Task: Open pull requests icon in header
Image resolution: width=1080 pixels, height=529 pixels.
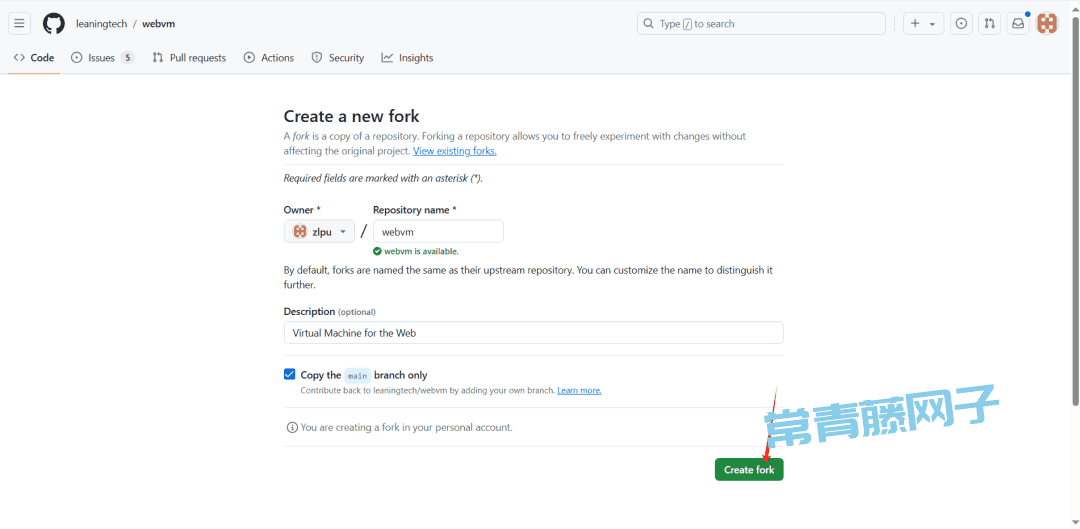Action: click(990, 23)
